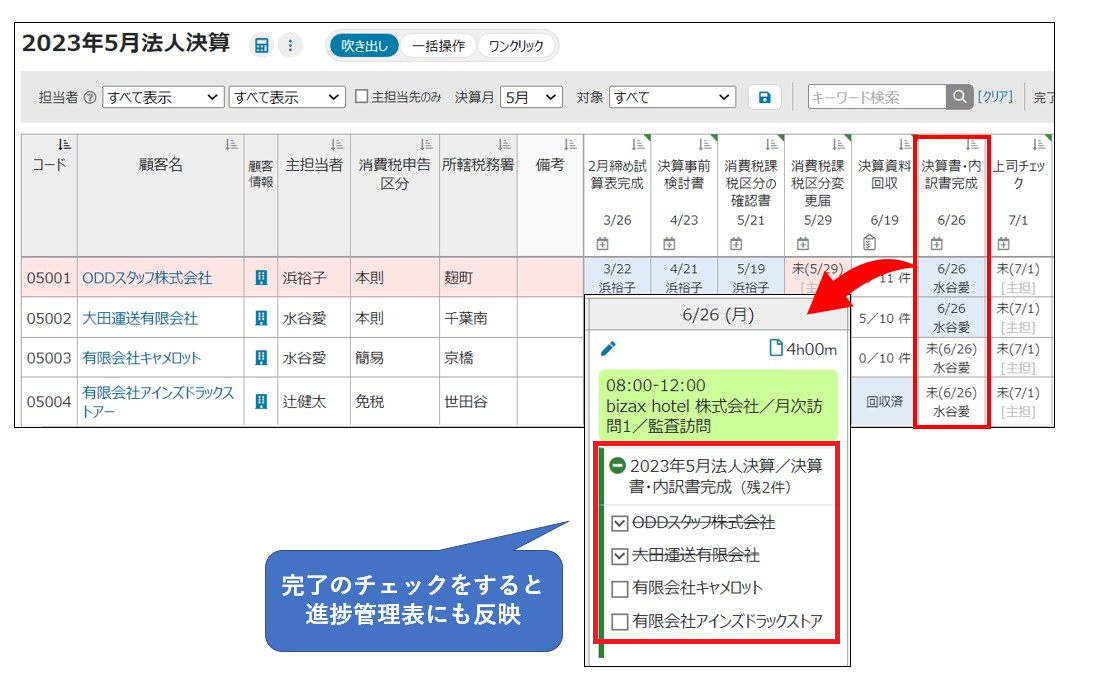Open the 対象 dropdown showing すべて

[672, 97]
